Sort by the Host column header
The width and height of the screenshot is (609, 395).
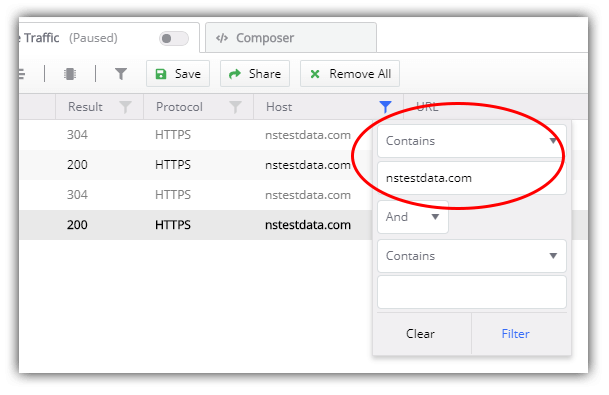279,107
